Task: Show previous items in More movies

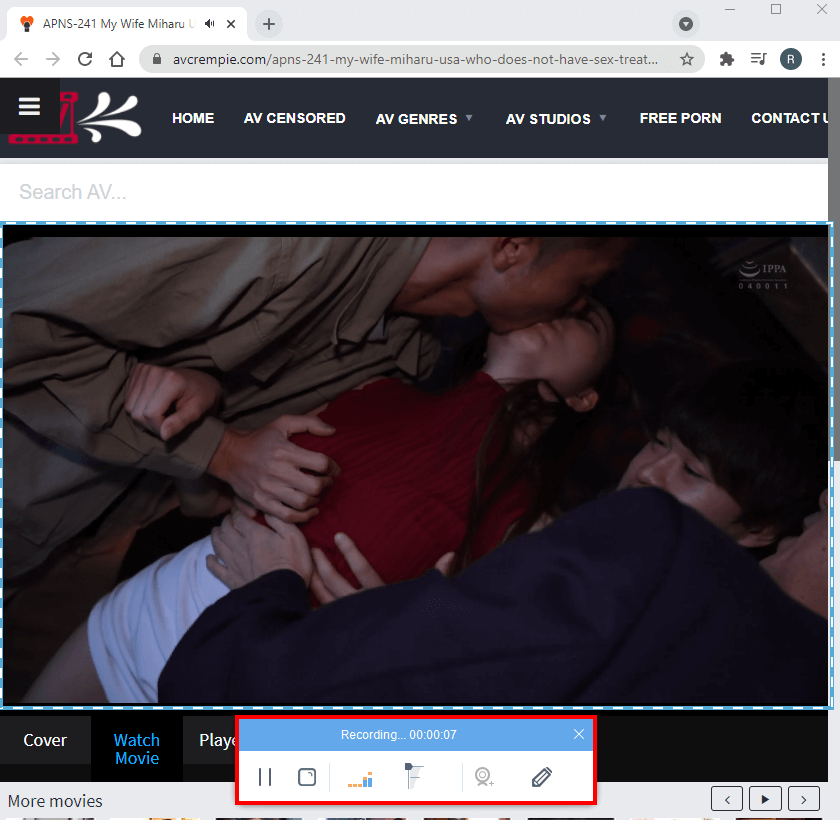Action: (727, 800)
